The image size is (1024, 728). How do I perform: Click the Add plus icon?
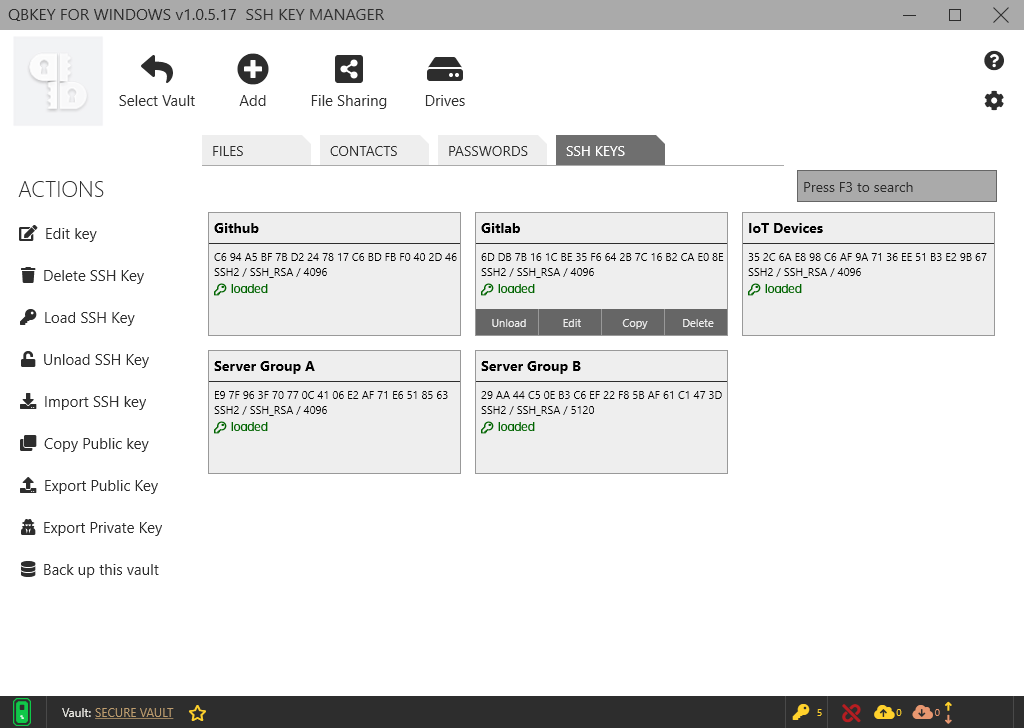(x=253, y=69)
